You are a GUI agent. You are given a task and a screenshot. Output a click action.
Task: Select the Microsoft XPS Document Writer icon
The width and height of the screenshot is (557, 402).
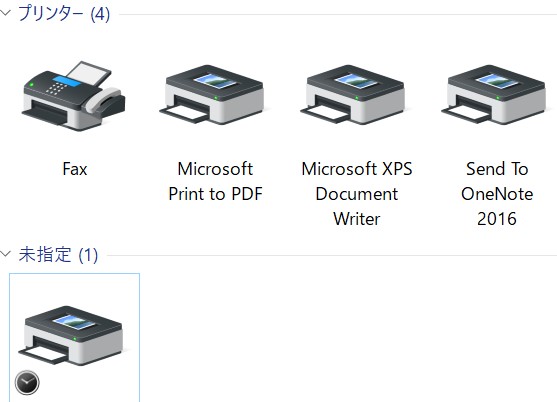[353, 94]
